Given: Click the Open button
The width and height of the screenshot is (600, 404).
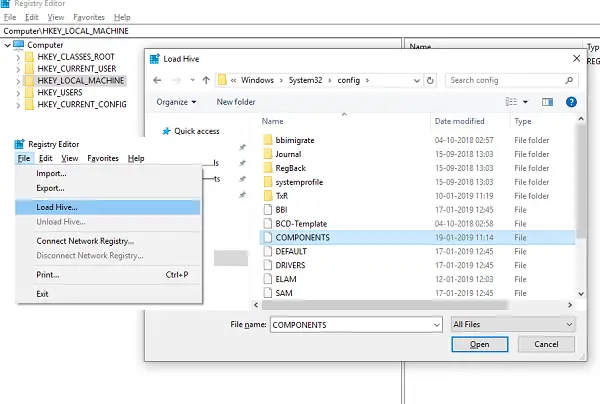Looking at the screenshot, I should click(480, 344).
